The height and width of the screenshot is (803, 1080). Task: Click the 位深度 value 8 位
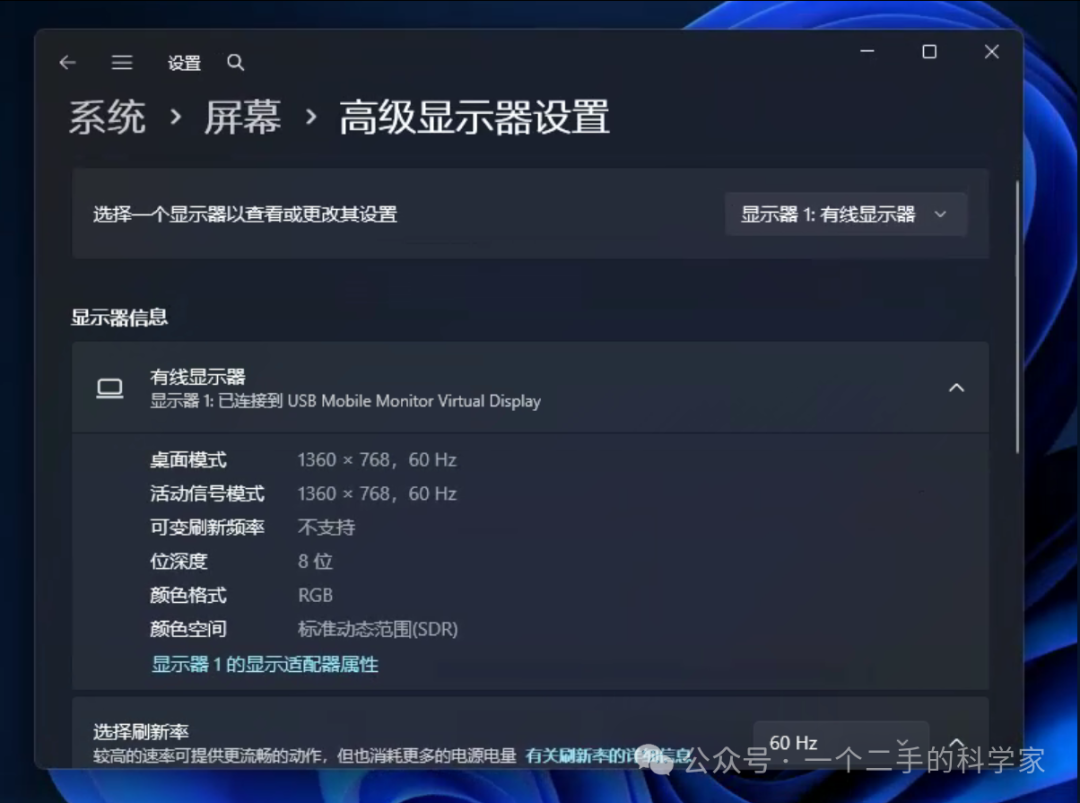(x=315, y=561)
